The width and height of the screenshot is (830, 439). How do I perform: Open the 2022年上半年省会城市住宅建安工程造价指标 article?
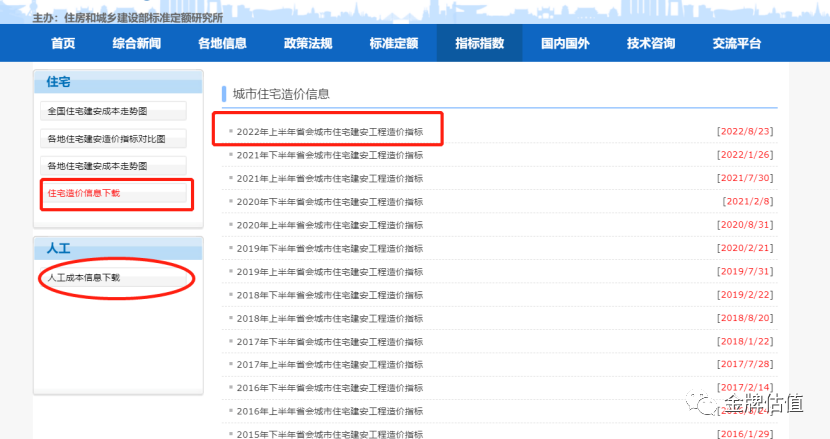pyautogui.click(x=330, y=131)
